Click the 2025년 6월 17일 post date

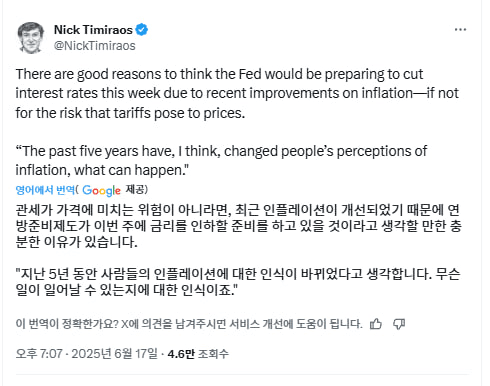click(x=115, y=354)
